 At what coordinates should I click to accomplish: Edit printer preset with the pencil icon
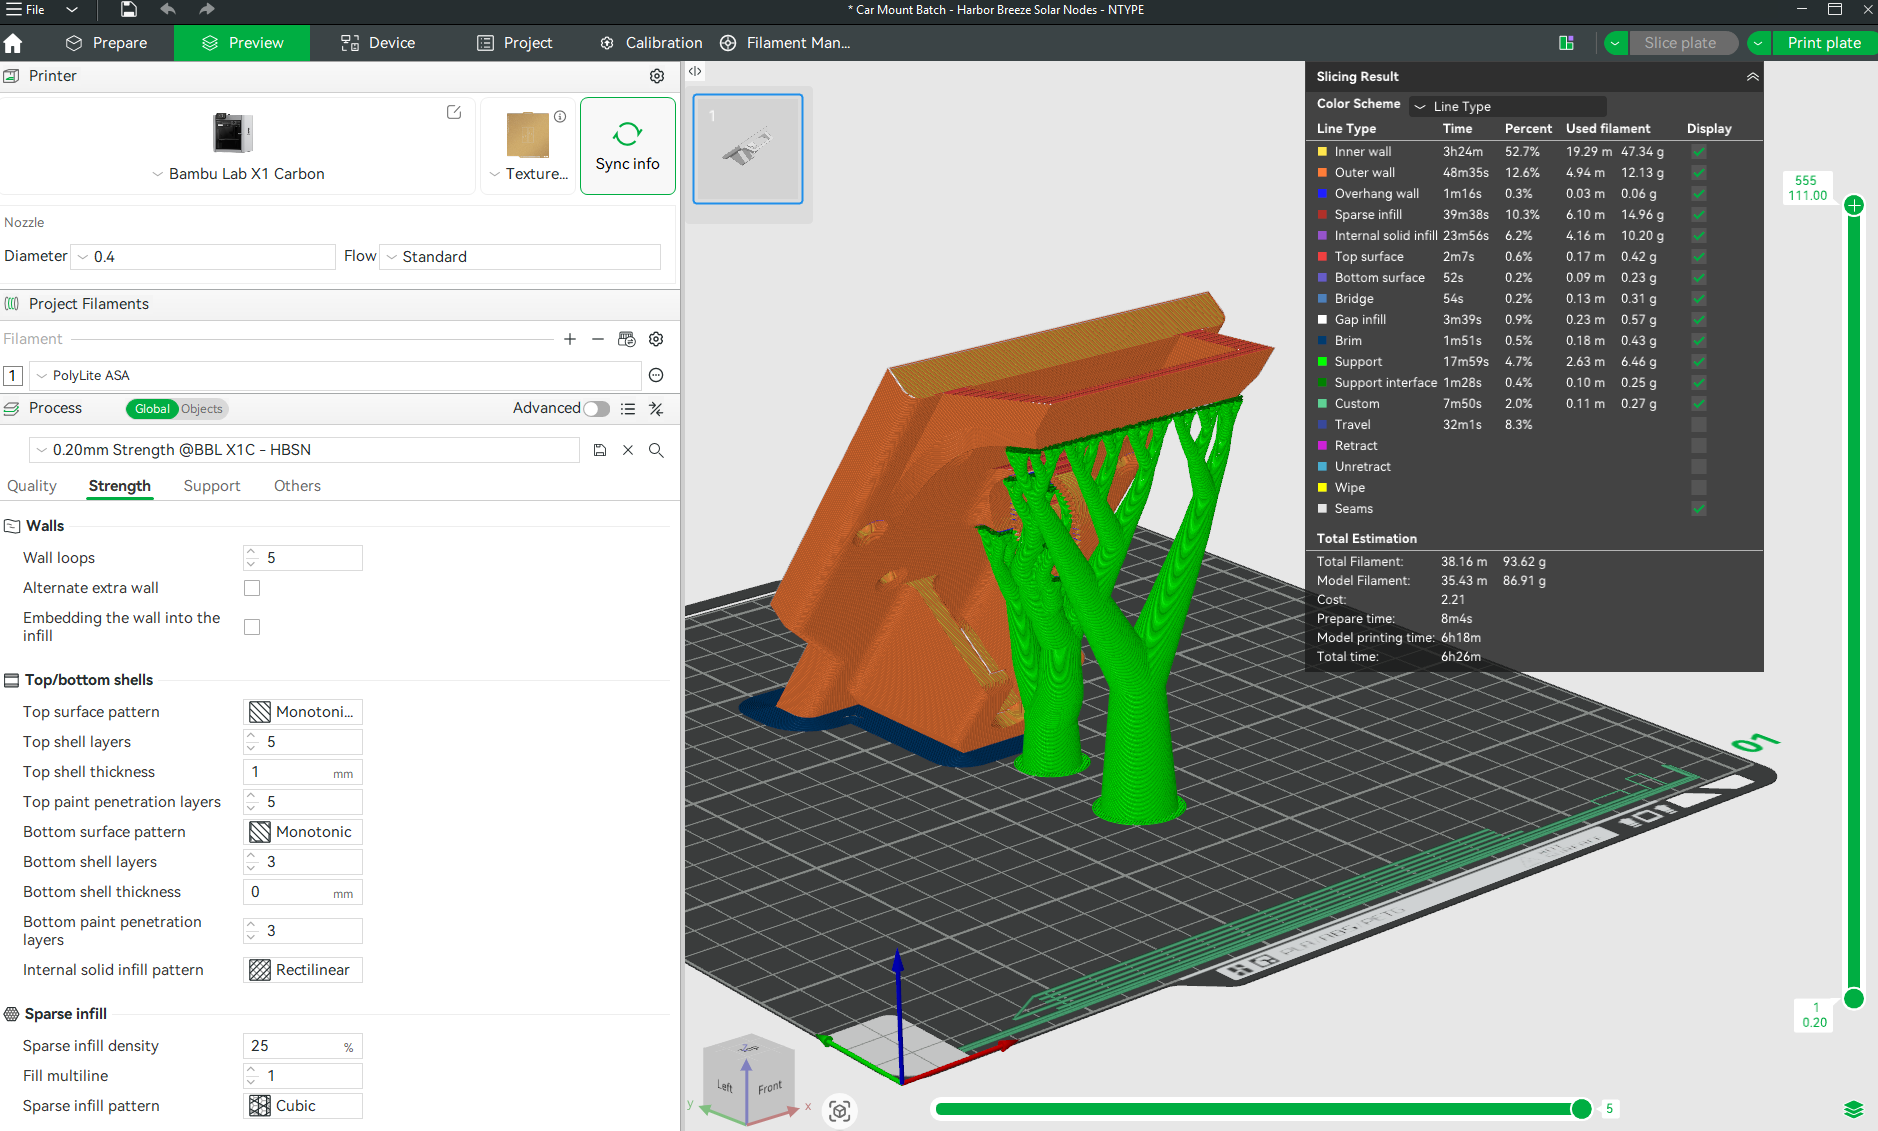point(454,112)
